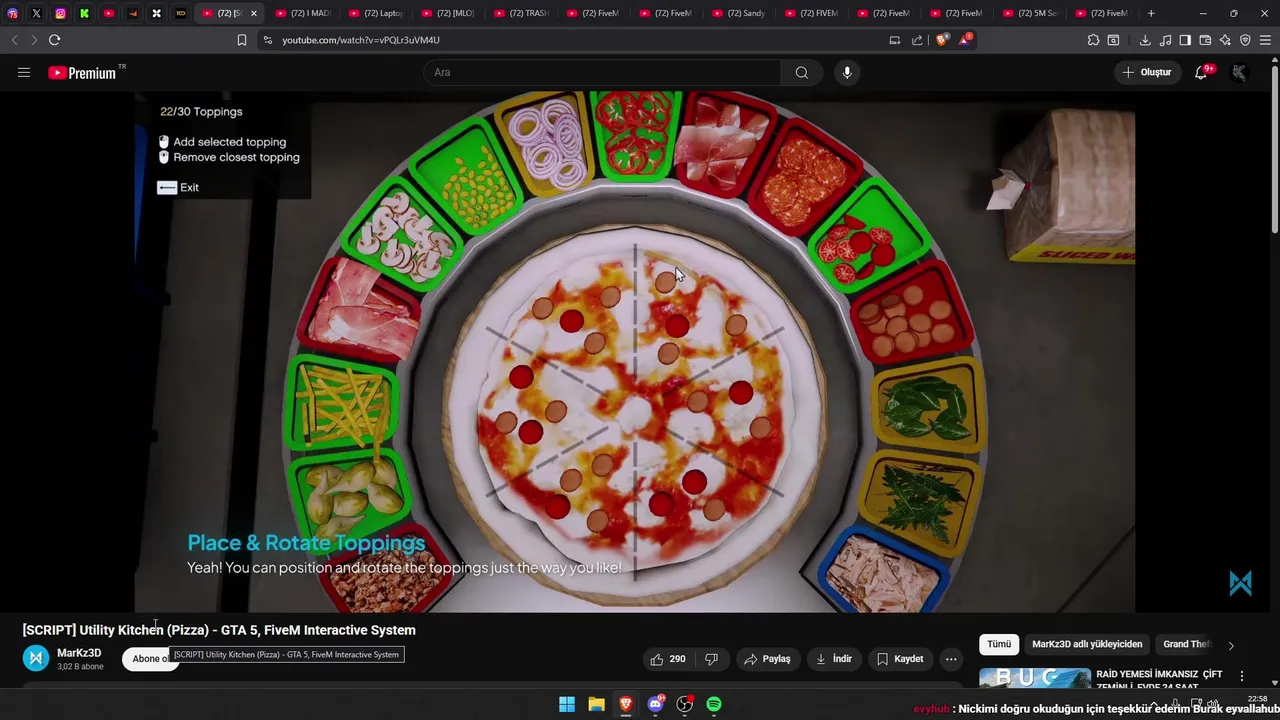Click the İndir download button
Viewport: 1280px width, 720px height.
coord(834,659)
